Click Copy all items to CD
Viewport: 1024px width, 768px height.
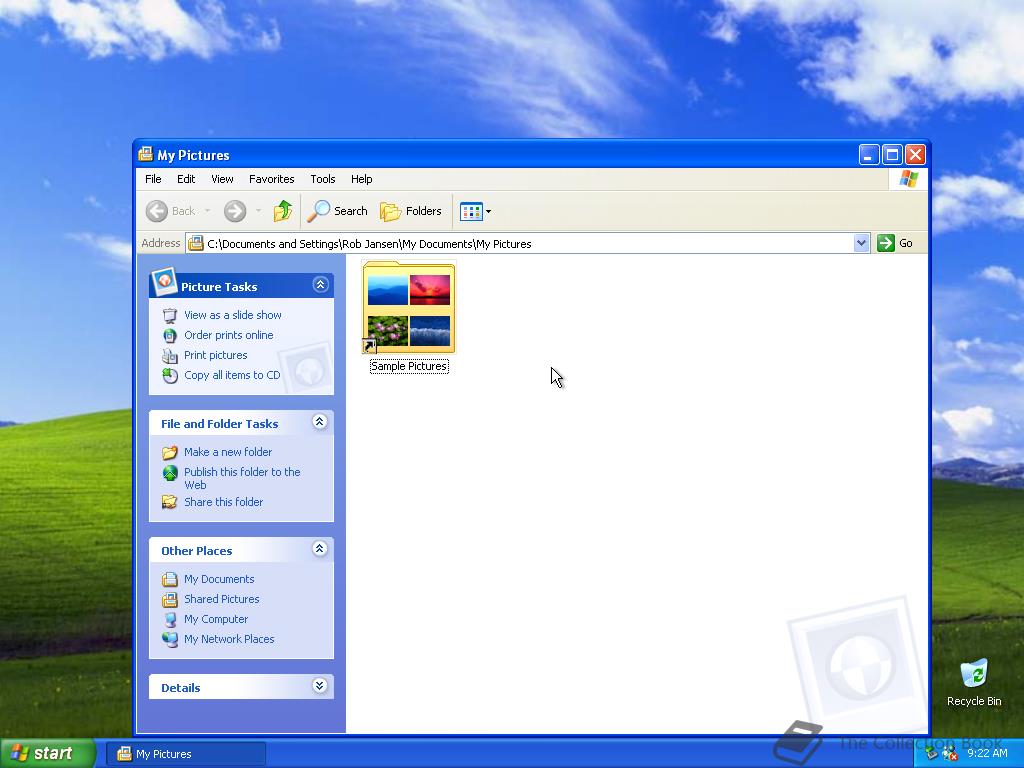tap(232, 375)
